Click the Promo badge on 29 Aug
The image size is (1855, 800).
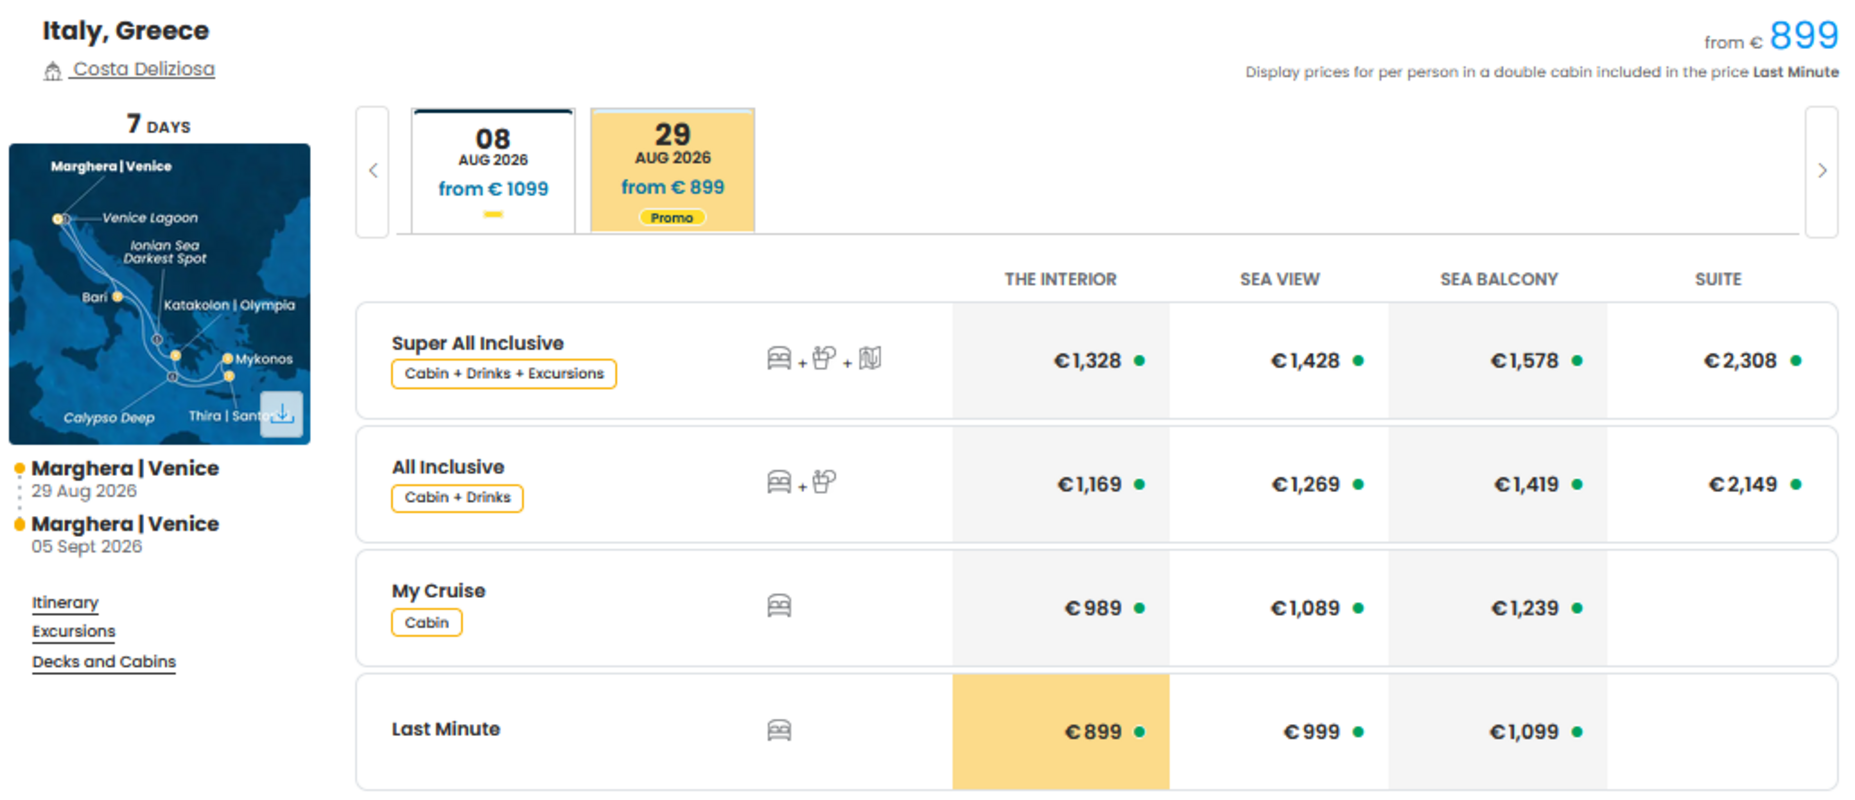(x=672, y=217)
